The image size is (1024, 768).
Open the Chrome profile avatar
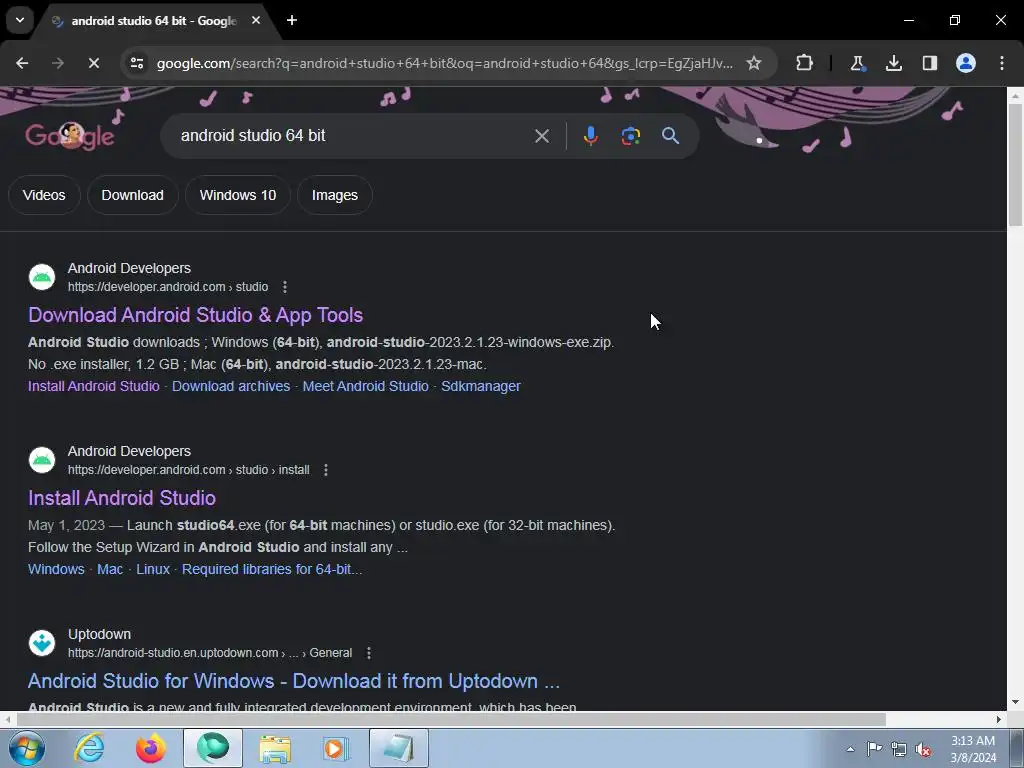click(x=965, y=63)
